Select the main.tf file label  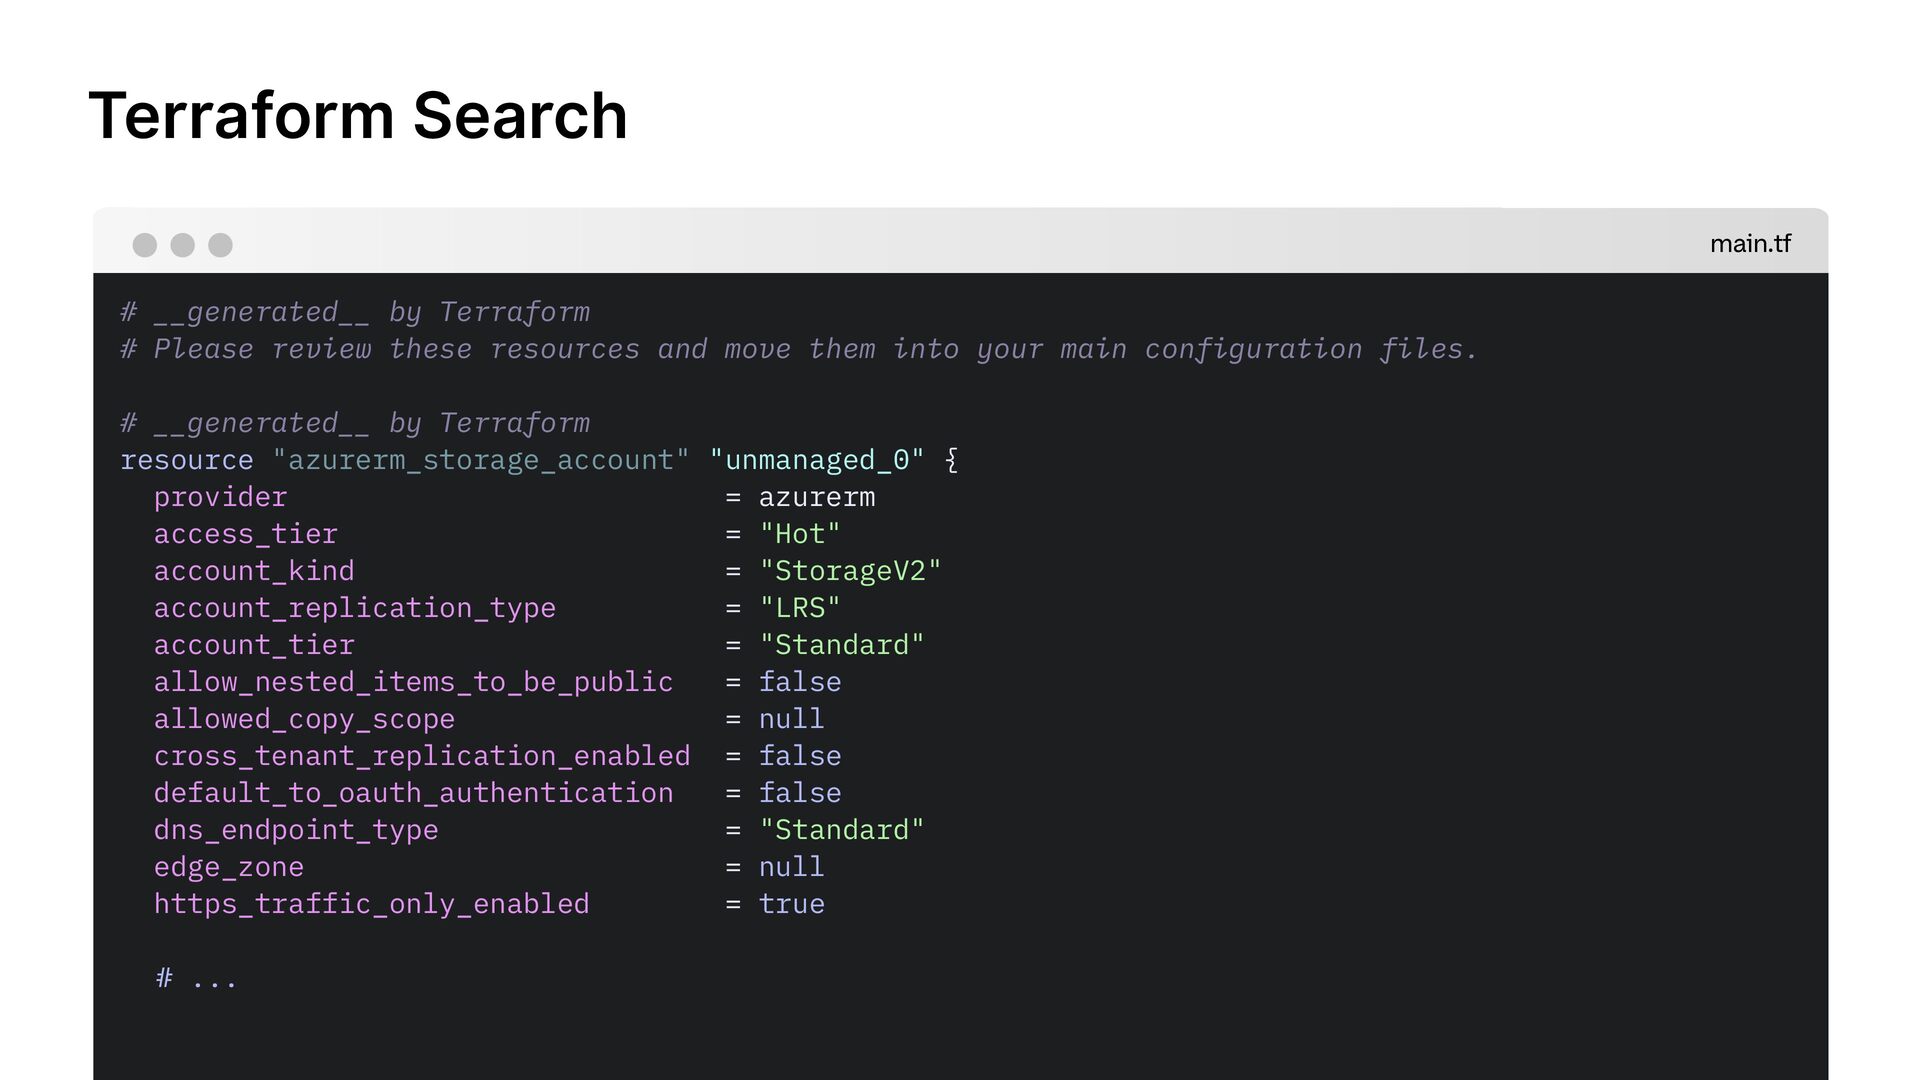click(1749, 244)
